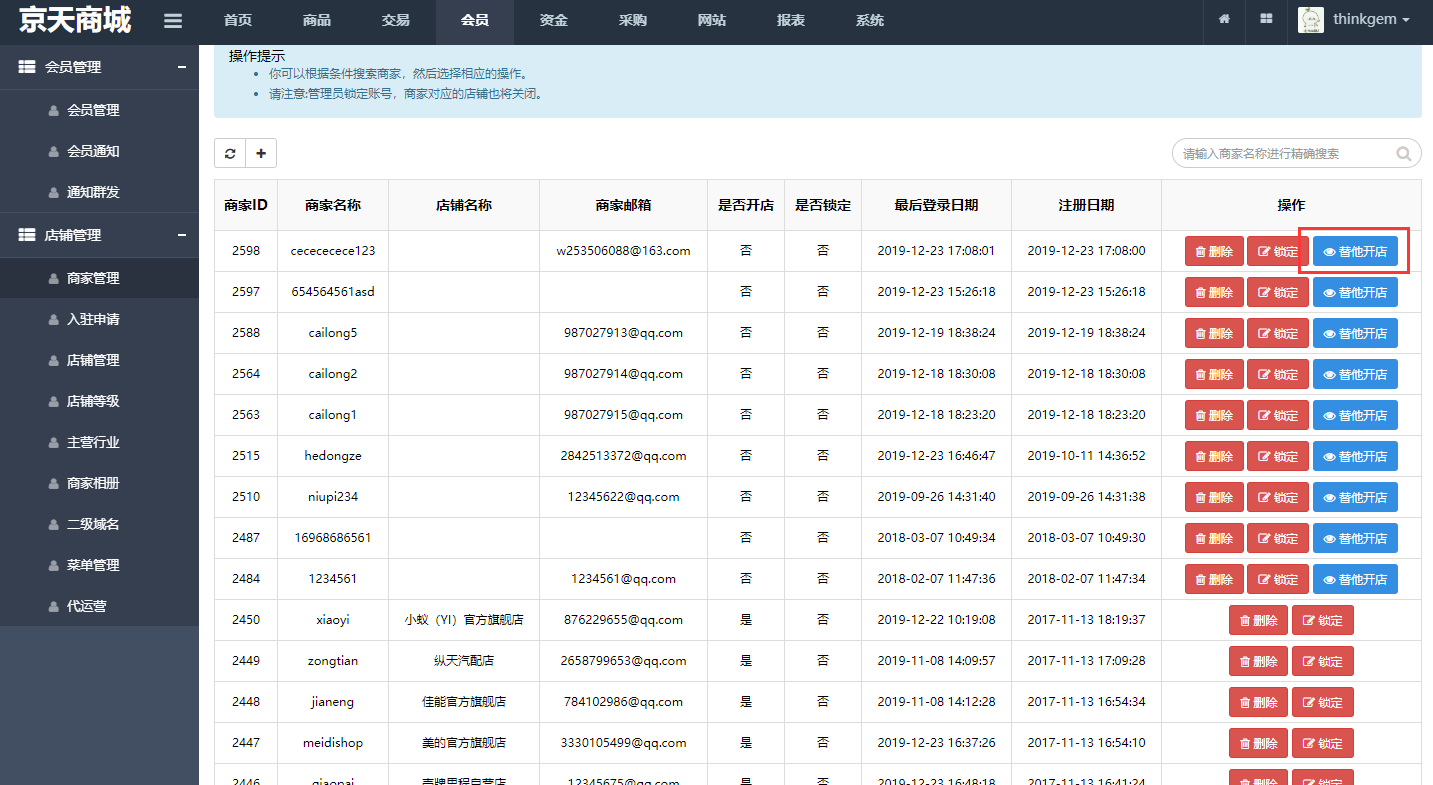Delete merchant cececececece123
This screenshot has height=785, width=1433.
(x=1214, y=251)
